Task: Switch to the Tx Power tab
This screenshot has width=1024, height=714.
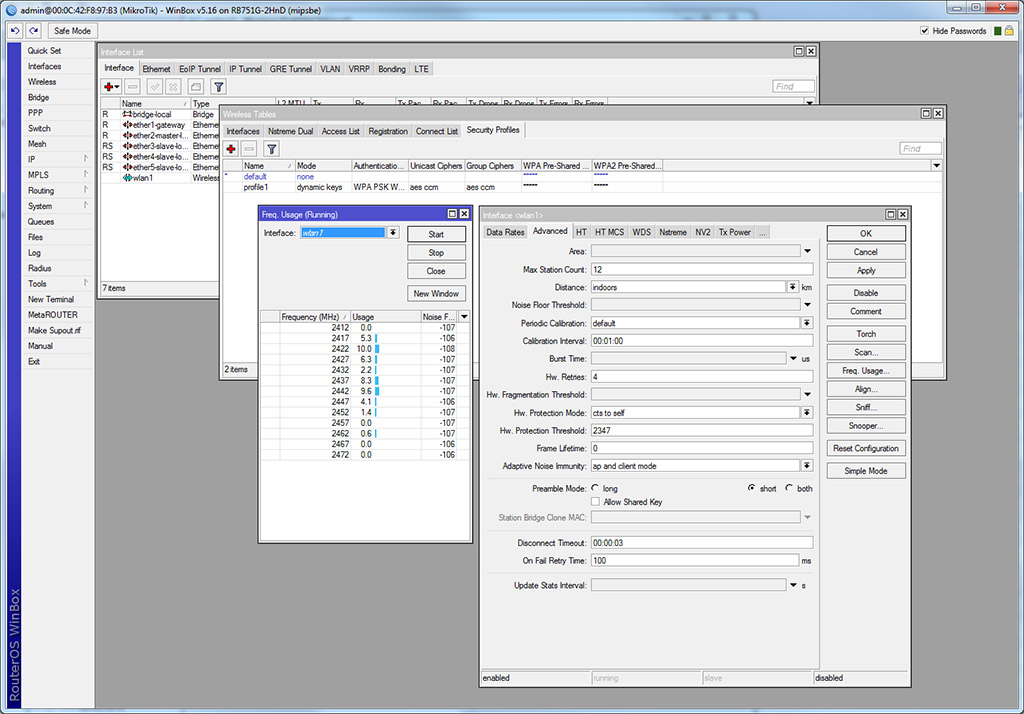Action: tap(734, 232)
